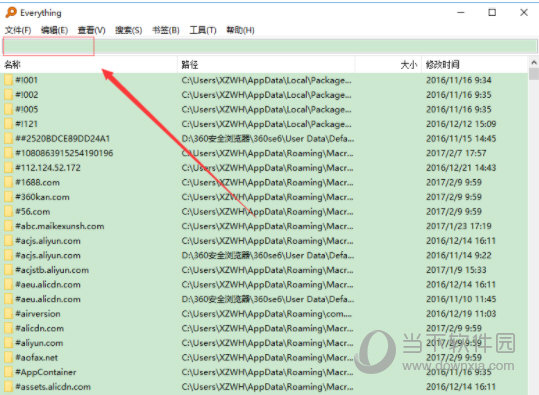539x395 pixels.
Task: Select the folder icon of ##2520BDCE89DD24A1
Action: tap(9, 139)
